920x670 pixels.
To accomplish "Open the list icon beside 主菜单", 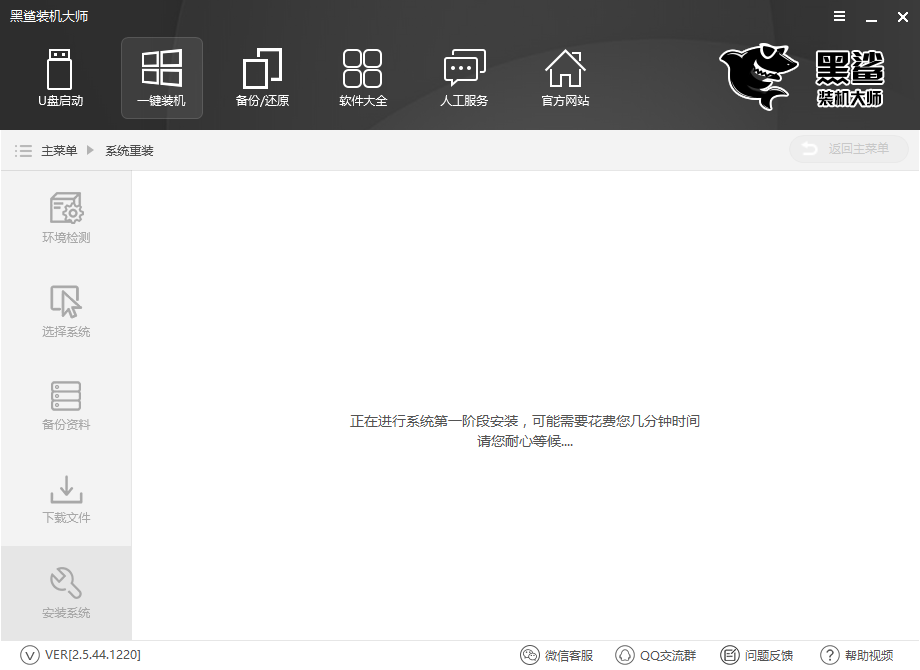I will click(23, 150).
